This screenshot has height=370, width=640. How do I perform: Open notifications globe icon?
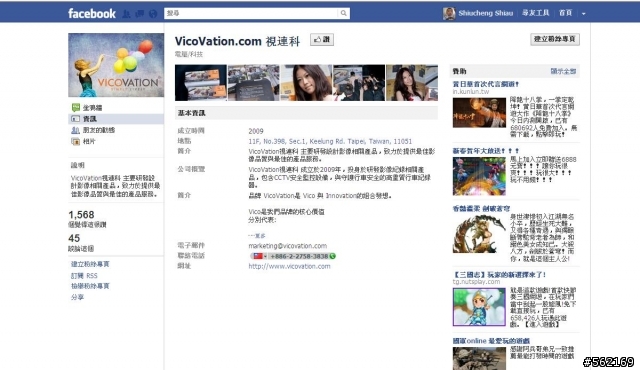pos(153,14)
